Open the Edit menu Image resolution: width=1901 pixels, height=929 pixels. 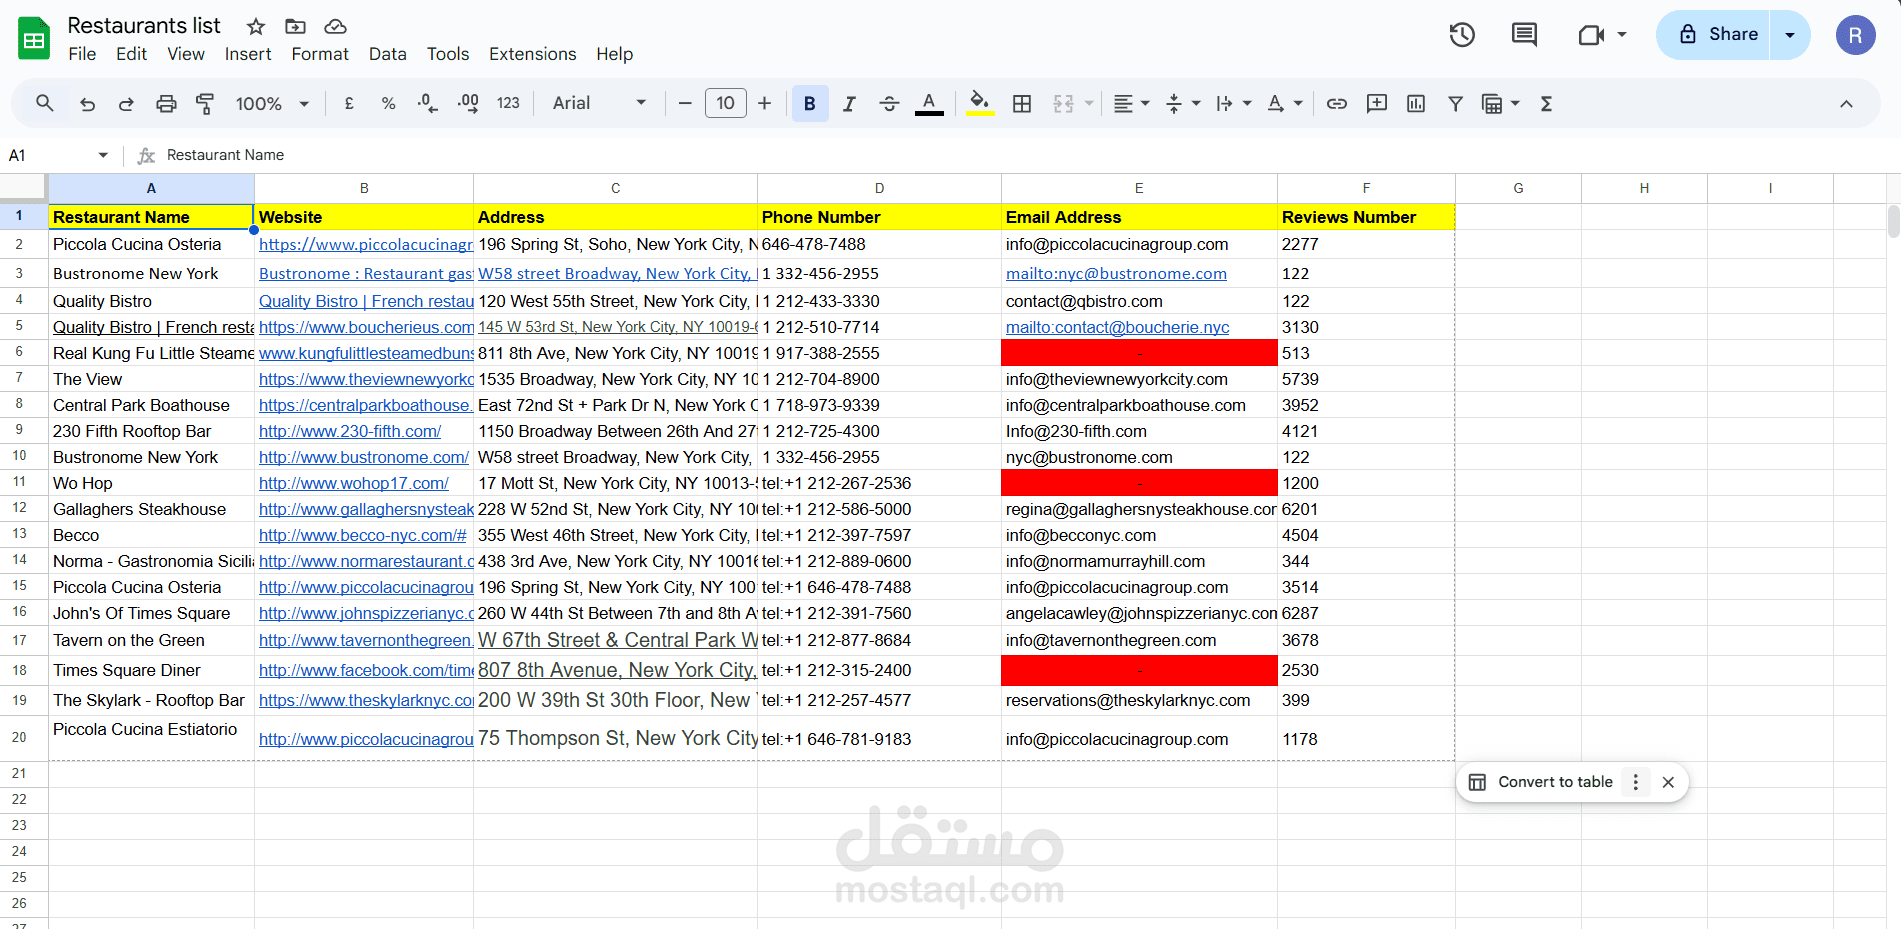click(x=131, y=54)
